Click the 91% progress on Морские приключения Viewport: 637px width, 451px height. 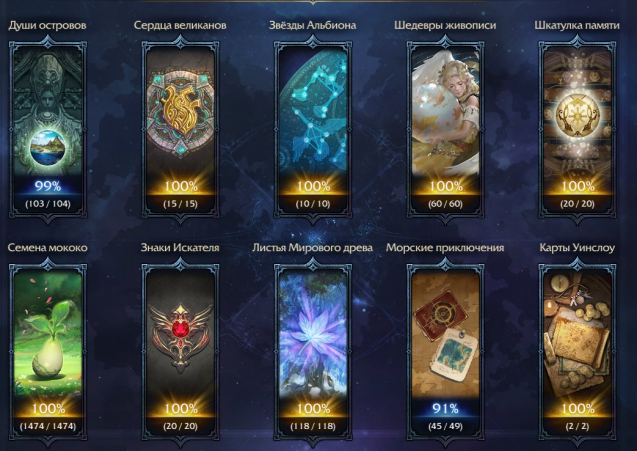445,408
